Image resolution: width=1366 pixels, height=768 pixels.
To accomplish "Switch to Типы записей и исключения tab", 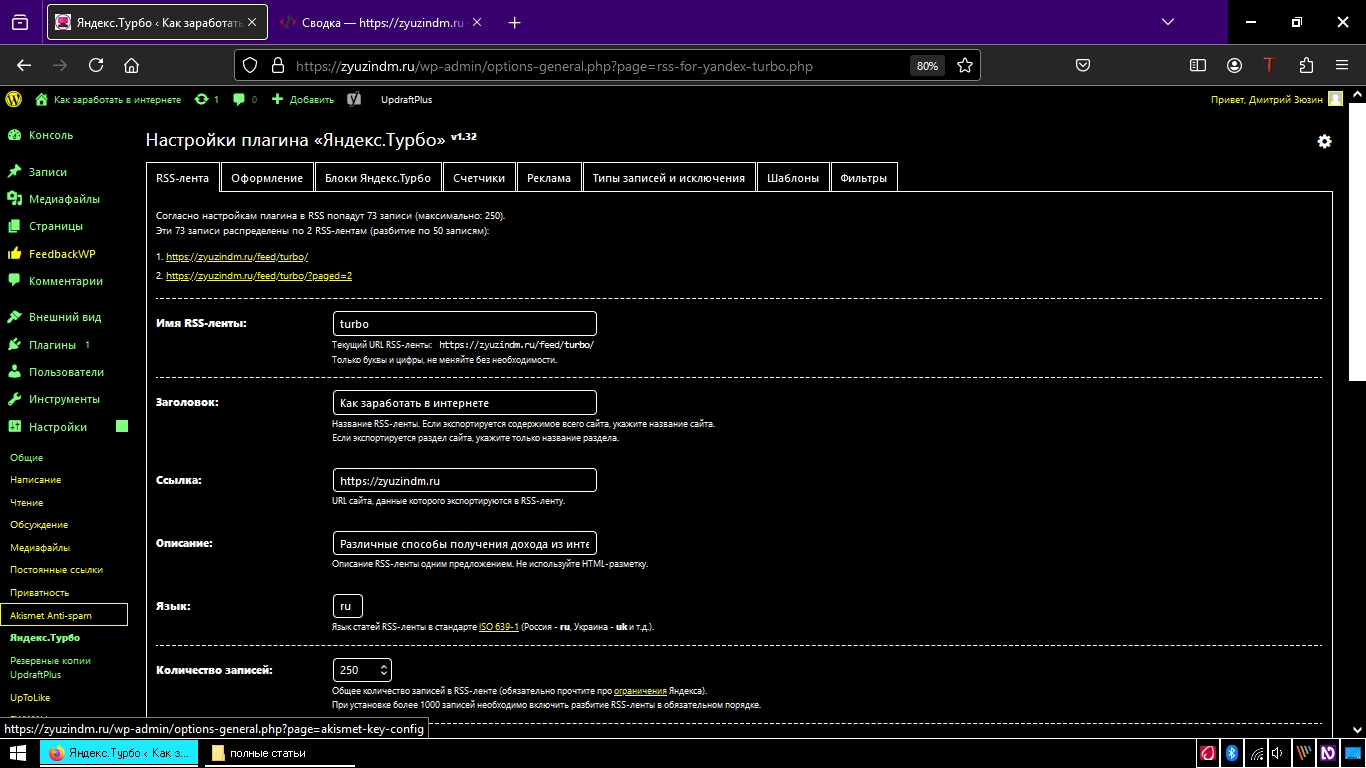I will pyautogui.click(x=668, y=177).
